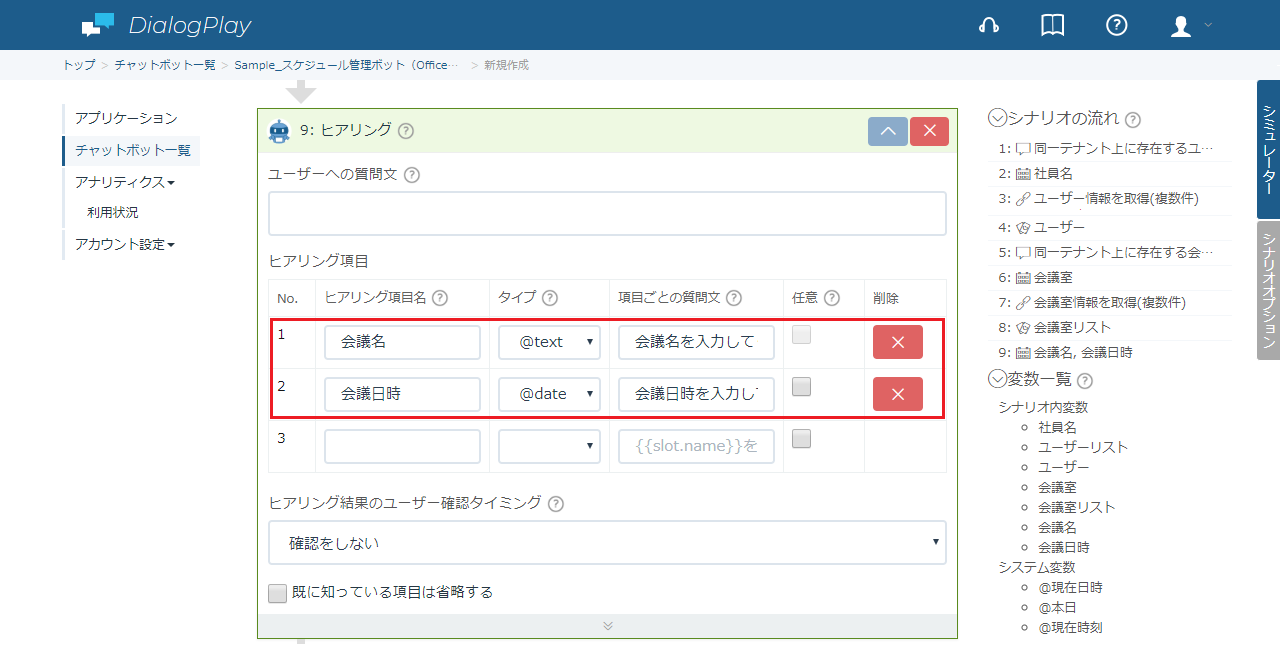This screenshot has width=1280, height=650.
Task: Click the empty item name field in row 3
Action: pyautogui.click(x=402, y=446)
